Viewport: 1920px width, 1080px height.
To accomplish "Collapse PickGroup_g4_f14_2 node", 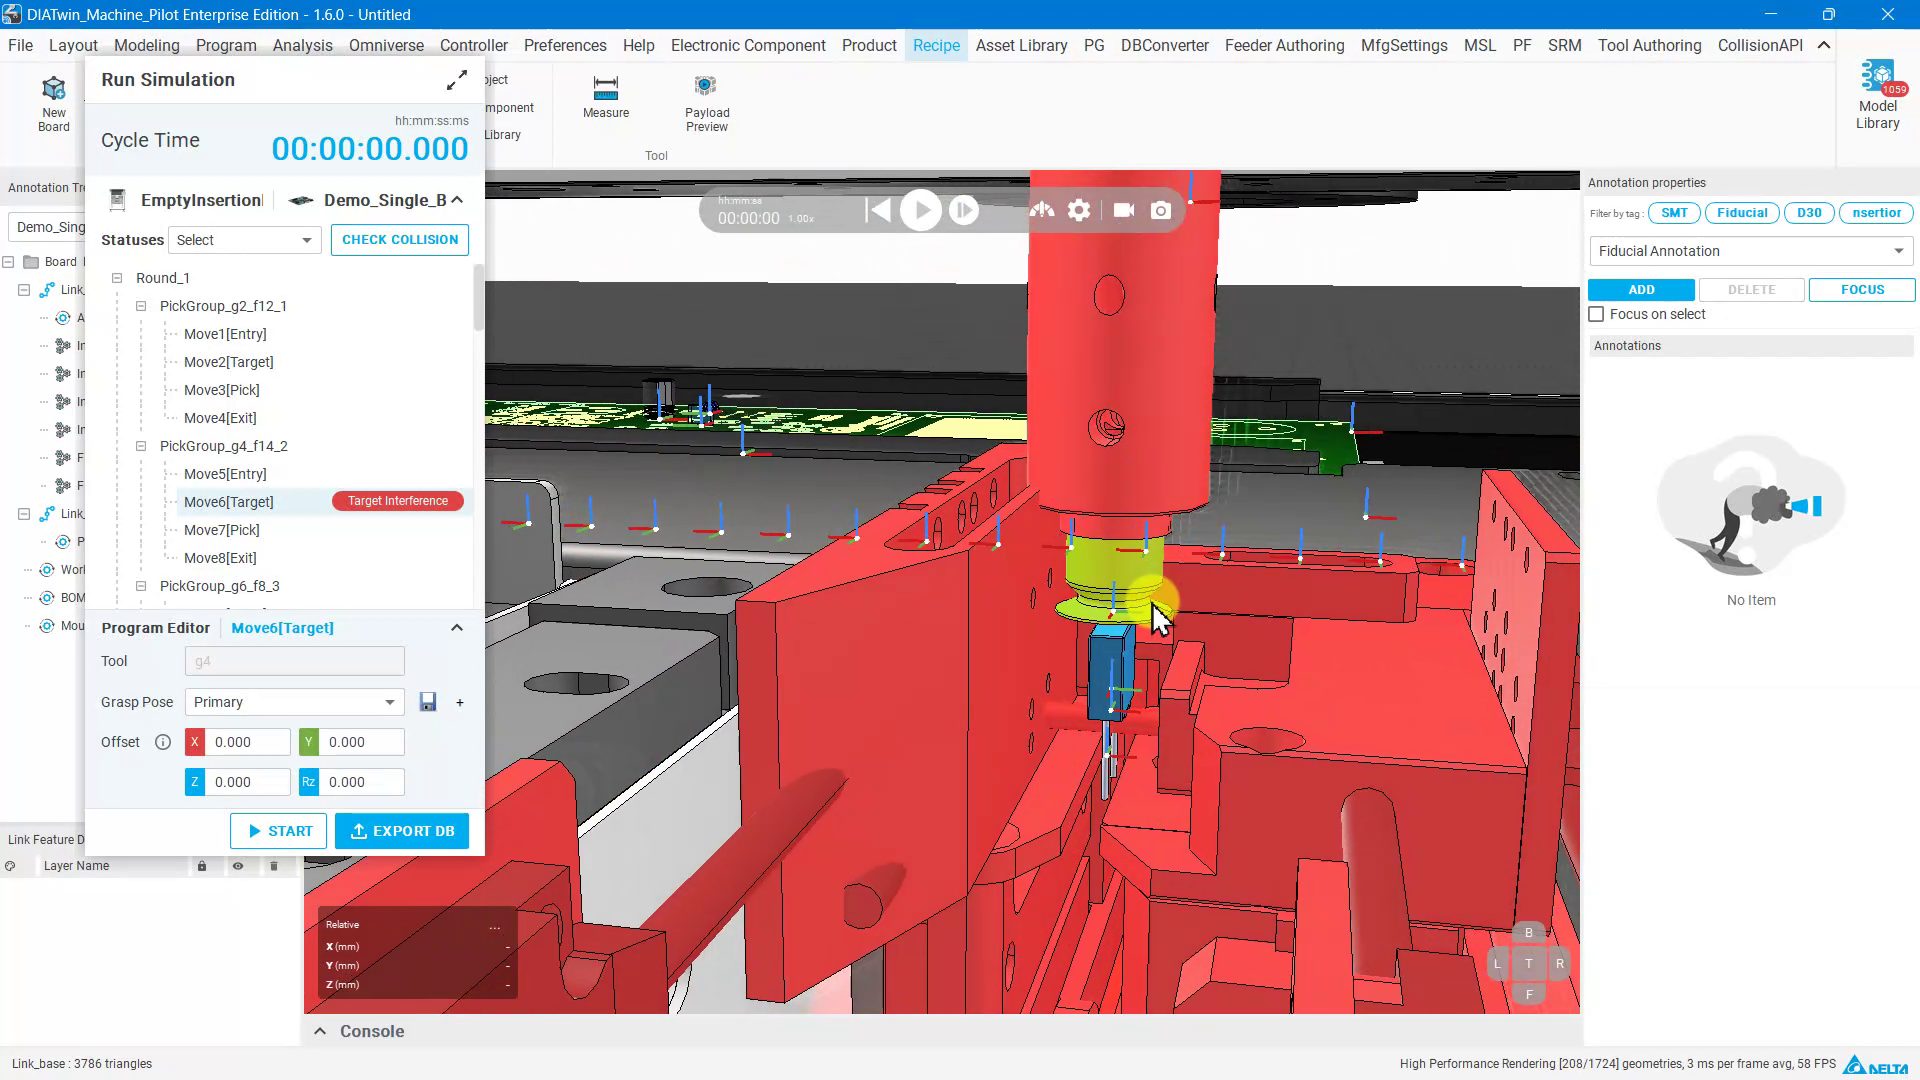I will click(x=141, y=446).
